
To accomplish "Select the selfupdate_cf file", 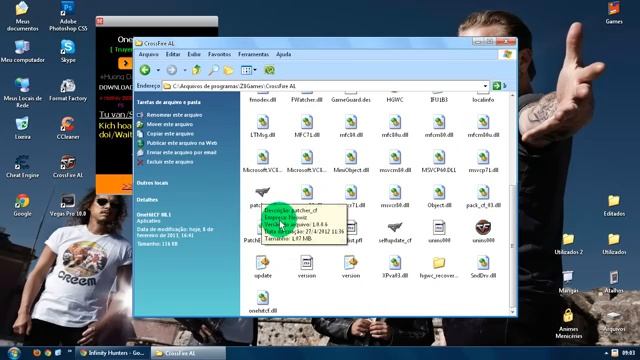I will click(x=395, y=232).
